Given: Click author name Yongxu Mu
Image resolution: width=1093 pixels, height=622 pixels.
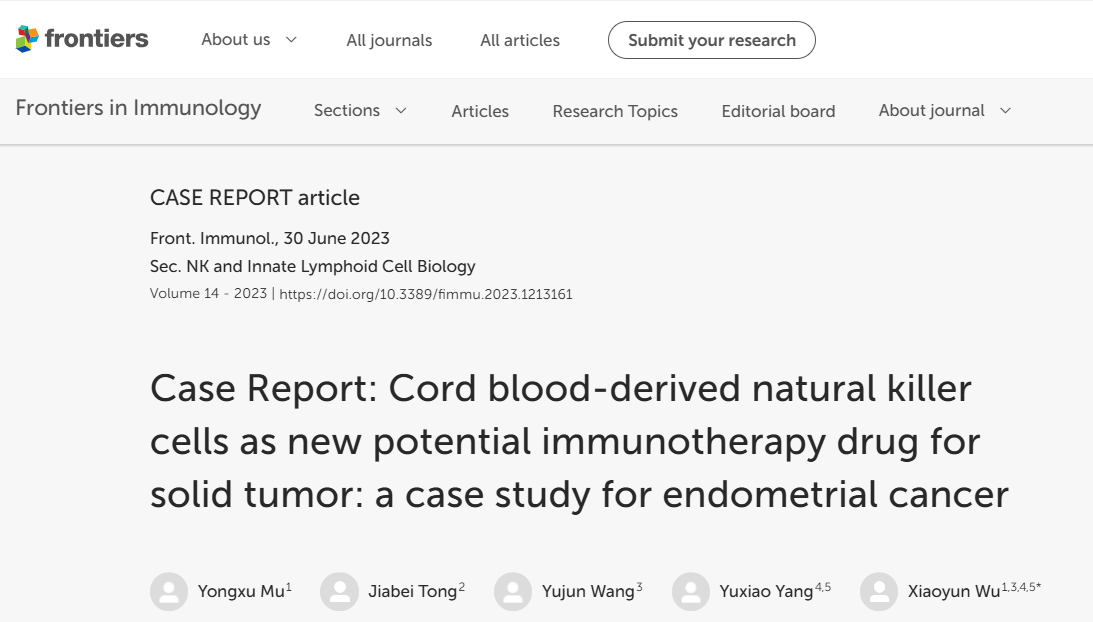Looking at the screenshot, I should 241,591.
